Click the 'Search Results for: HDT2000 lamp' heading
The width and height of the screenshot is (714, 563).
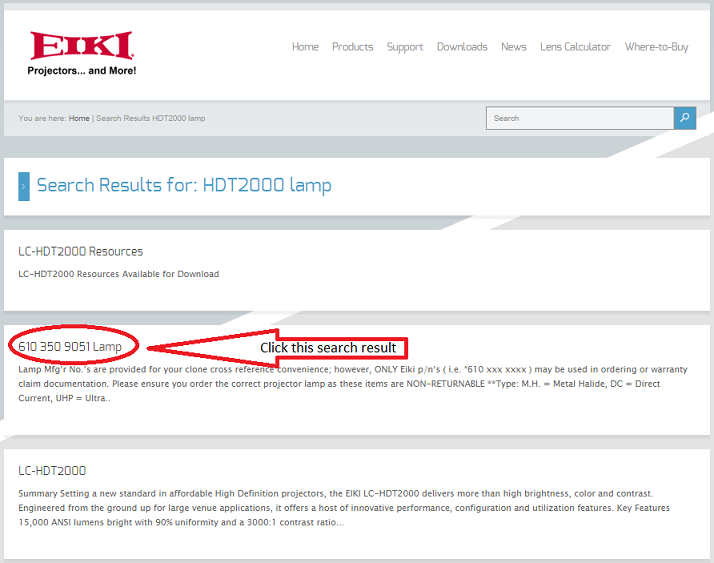[x=184, y=185]
